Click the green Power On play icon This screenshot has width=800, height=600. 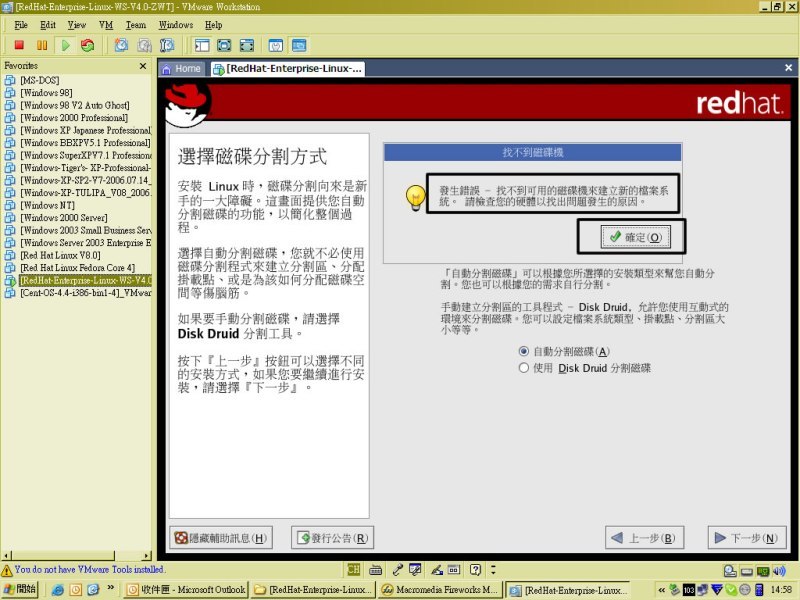pos(65,45)
